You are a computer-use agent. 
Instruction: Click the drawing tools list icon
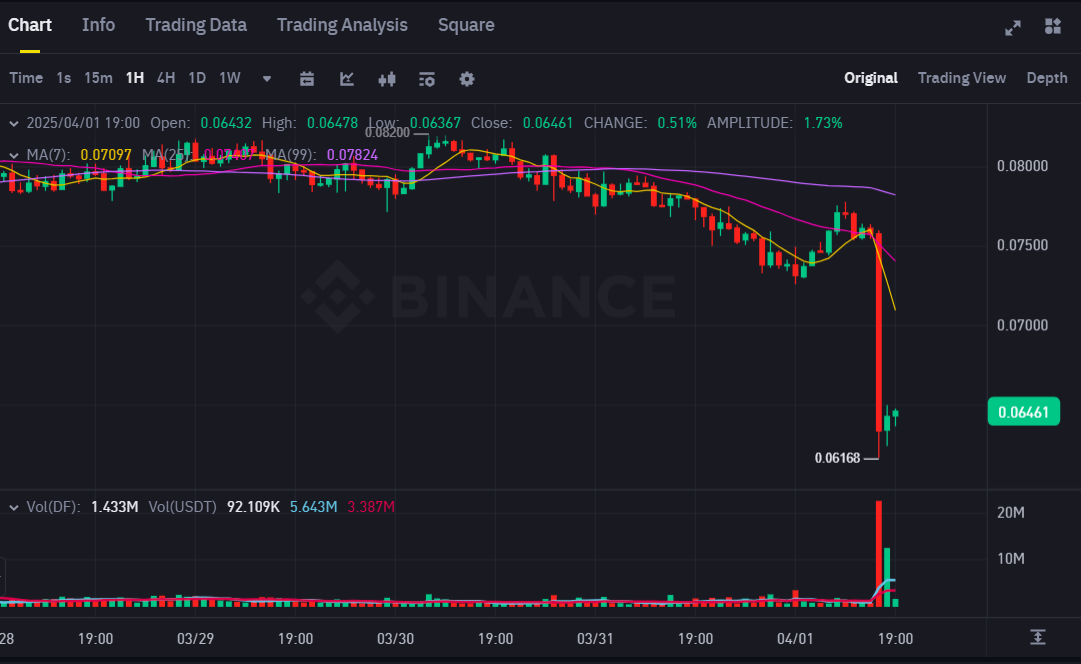point(427,78)
